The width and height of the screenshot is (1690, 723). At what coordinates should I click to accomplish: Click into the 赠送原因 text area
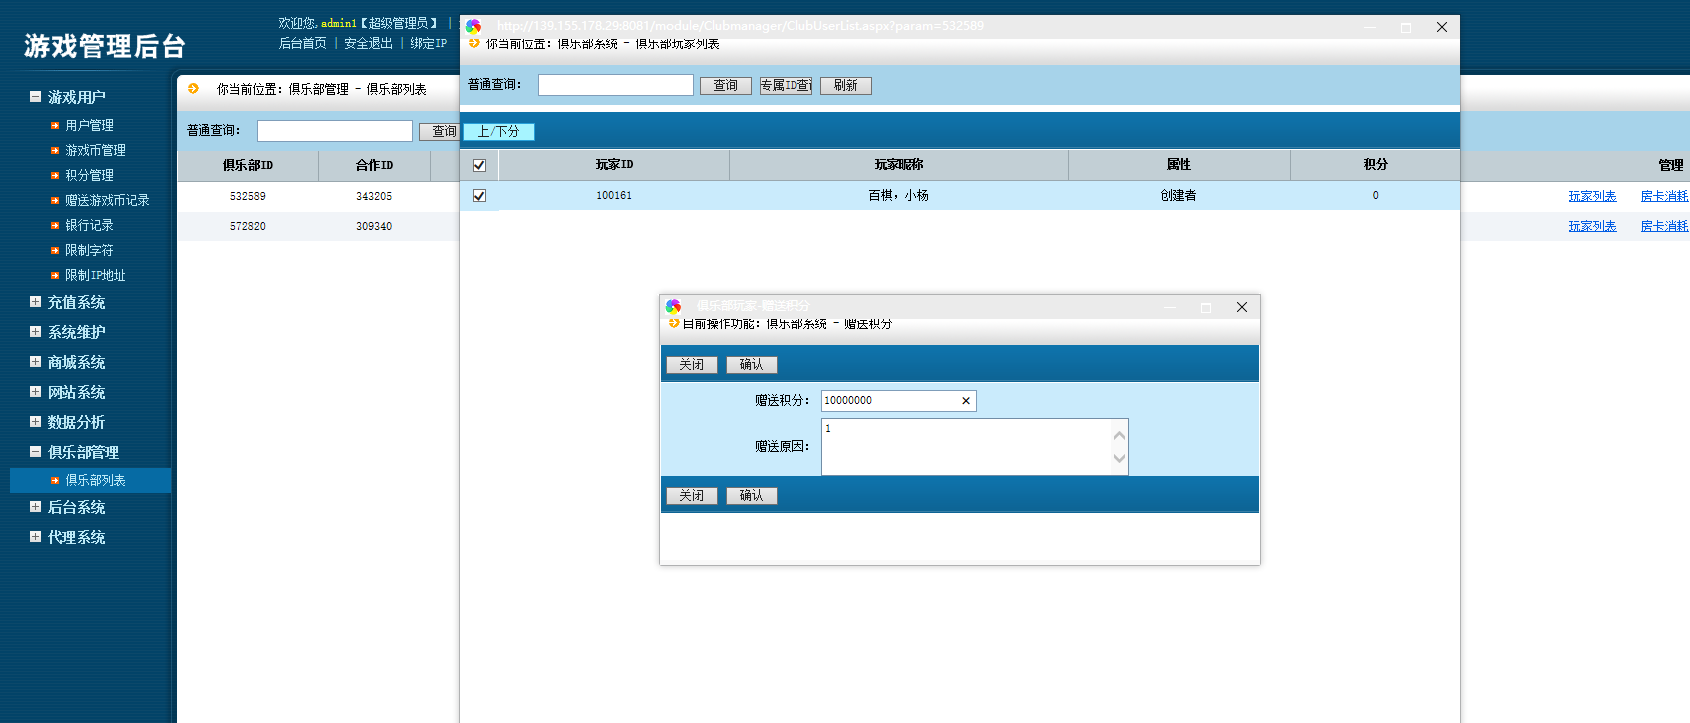(x=965, y=447)
